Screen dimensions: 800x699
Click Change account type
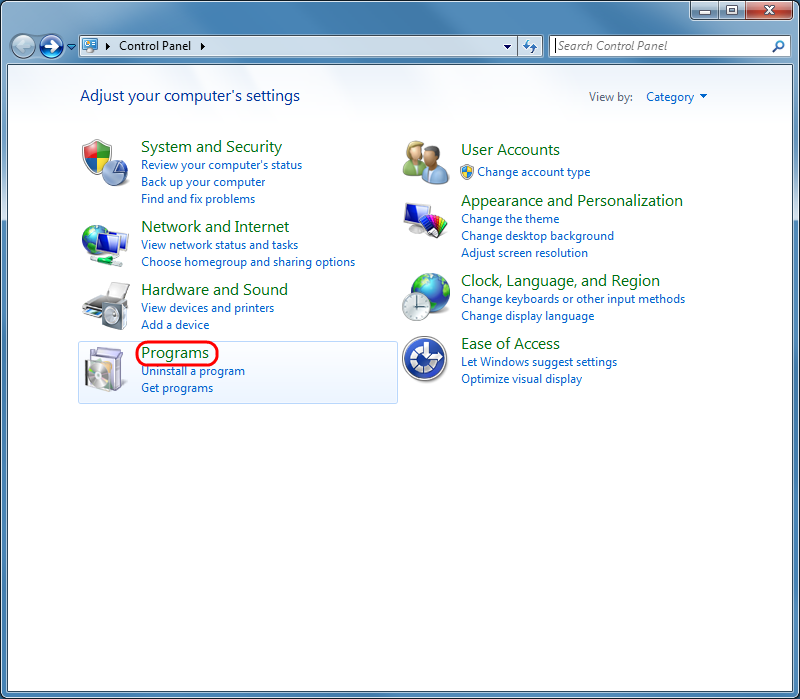coord(534,172)
